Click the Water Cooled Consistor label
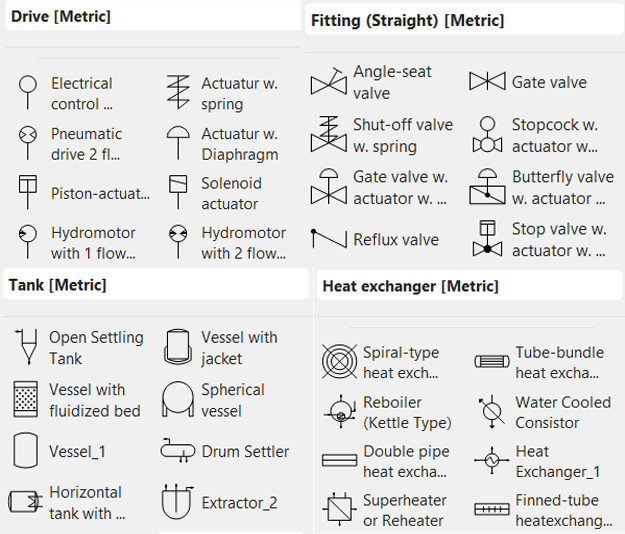Screen dimensions: 625x534 pyautogui.click(x=563, y=412)
